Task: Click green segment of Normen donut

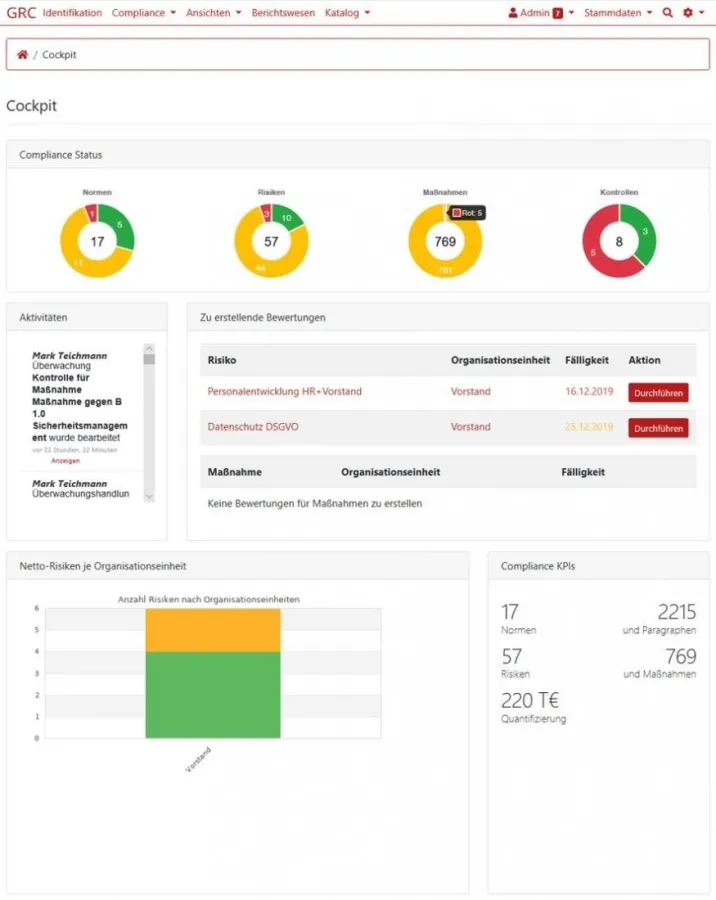Action: 119,226
